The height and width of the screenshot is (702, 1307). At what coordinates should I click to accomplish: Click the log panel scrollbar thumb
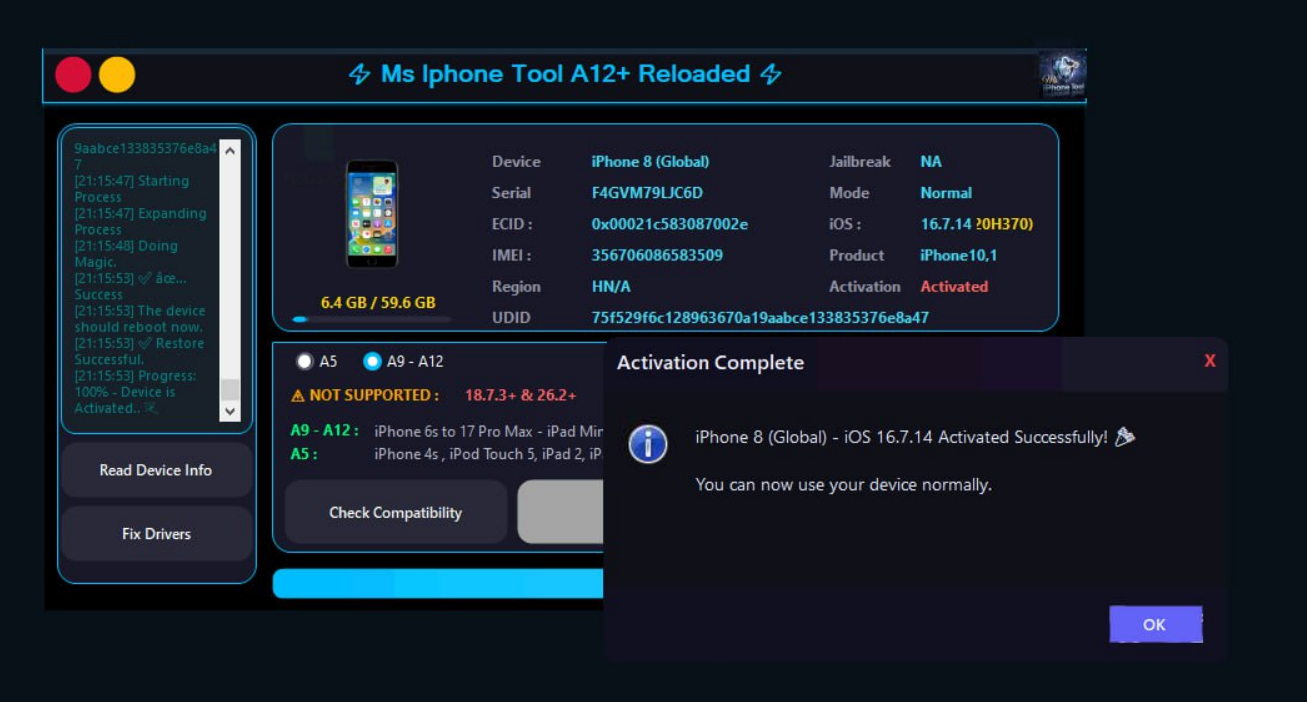tap(230, 389)
